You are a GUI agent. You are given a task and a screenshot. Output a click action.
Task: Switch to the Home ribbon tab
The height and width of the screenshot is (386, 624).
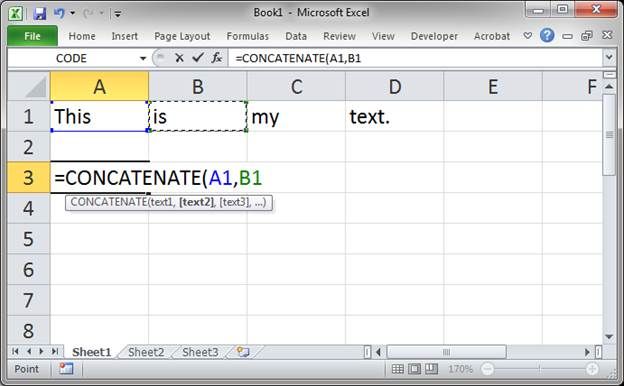(82, 36)
